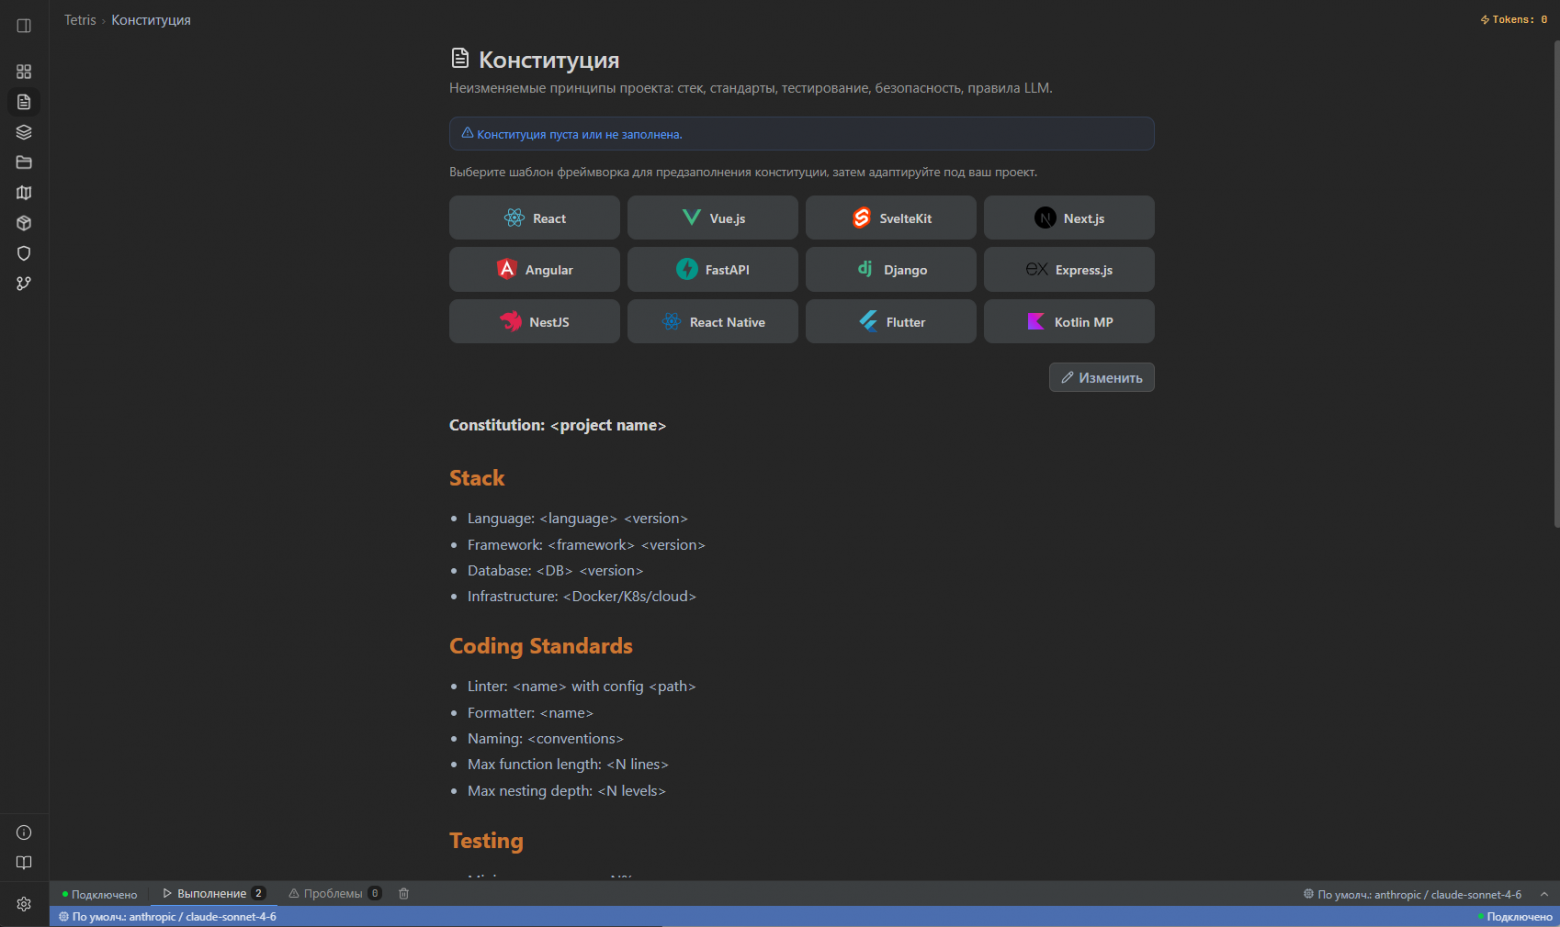Click the Изменить edit button
The image size is (1560, 927).
point(1102,378)
